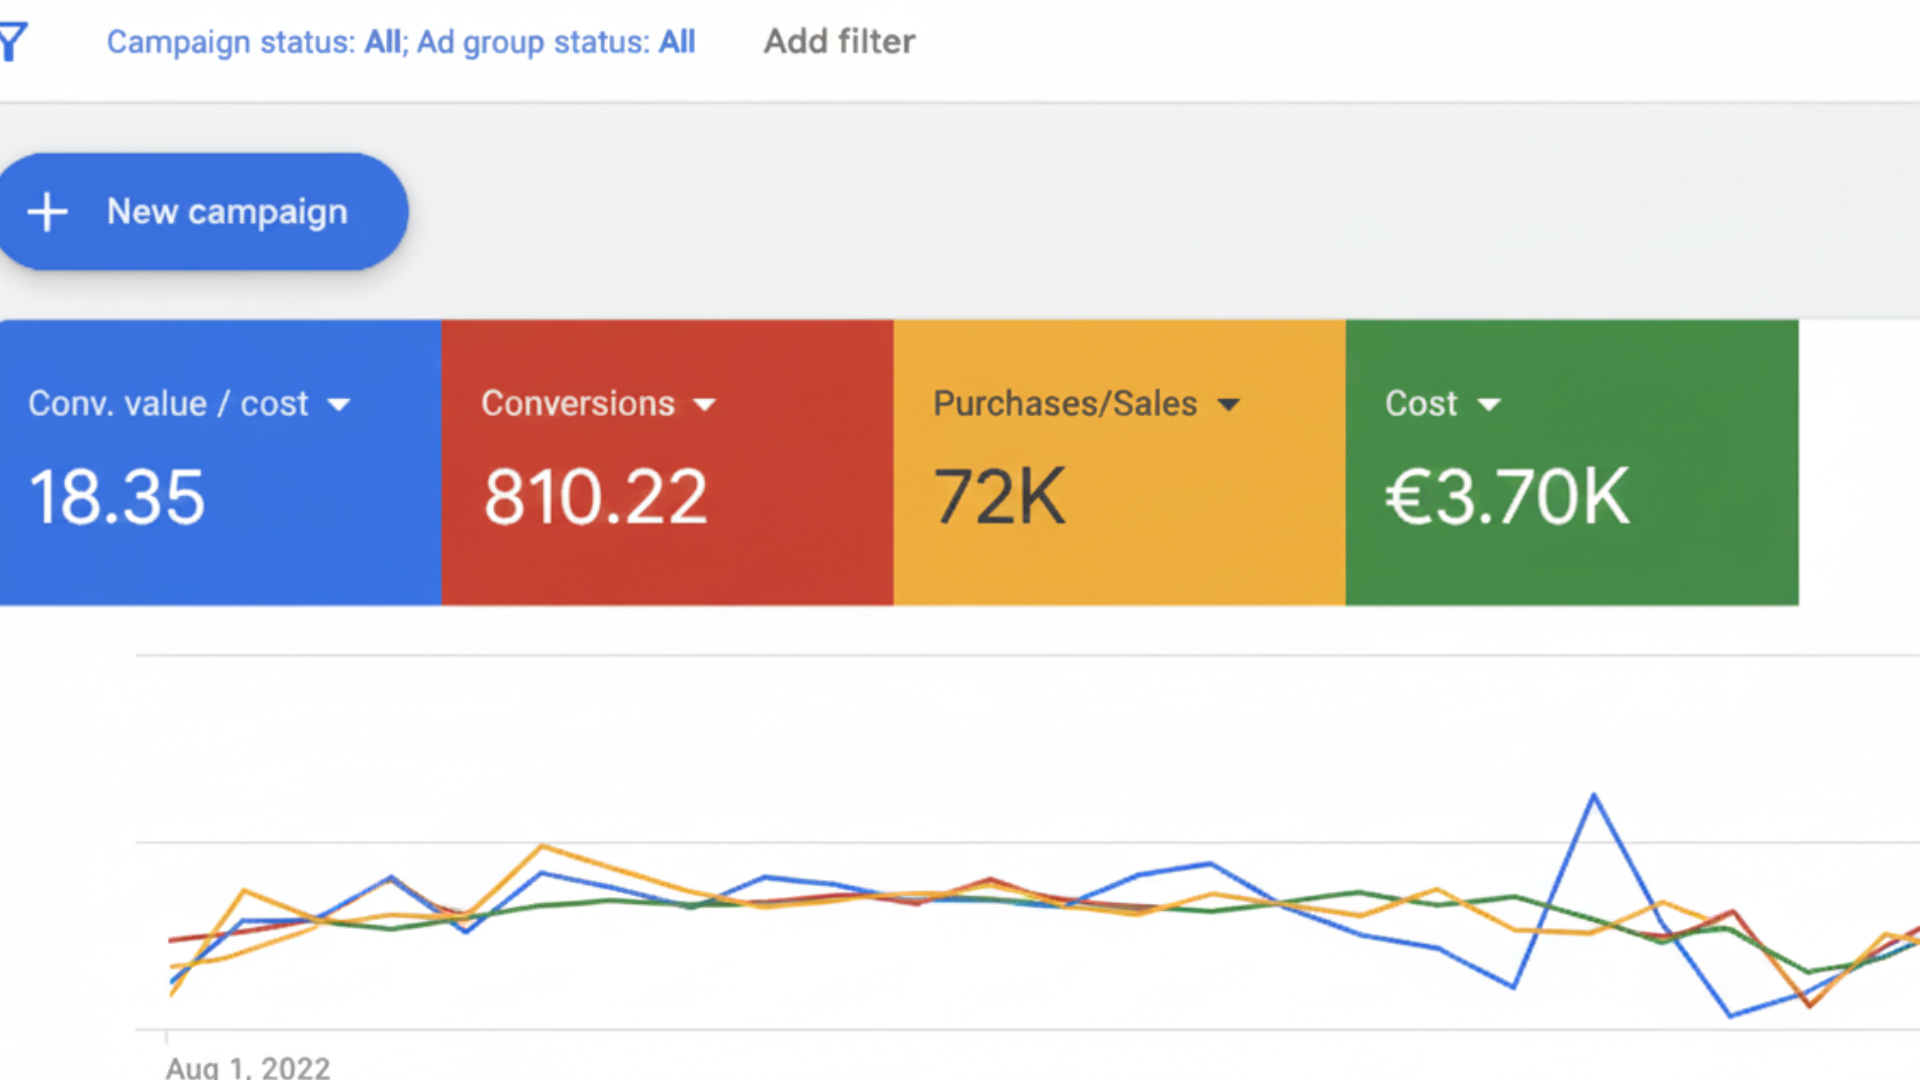This screenshot has width=1920, height=1080.
Task: Click the tallest blue line peak on chart
Action: coord(1594,797)
